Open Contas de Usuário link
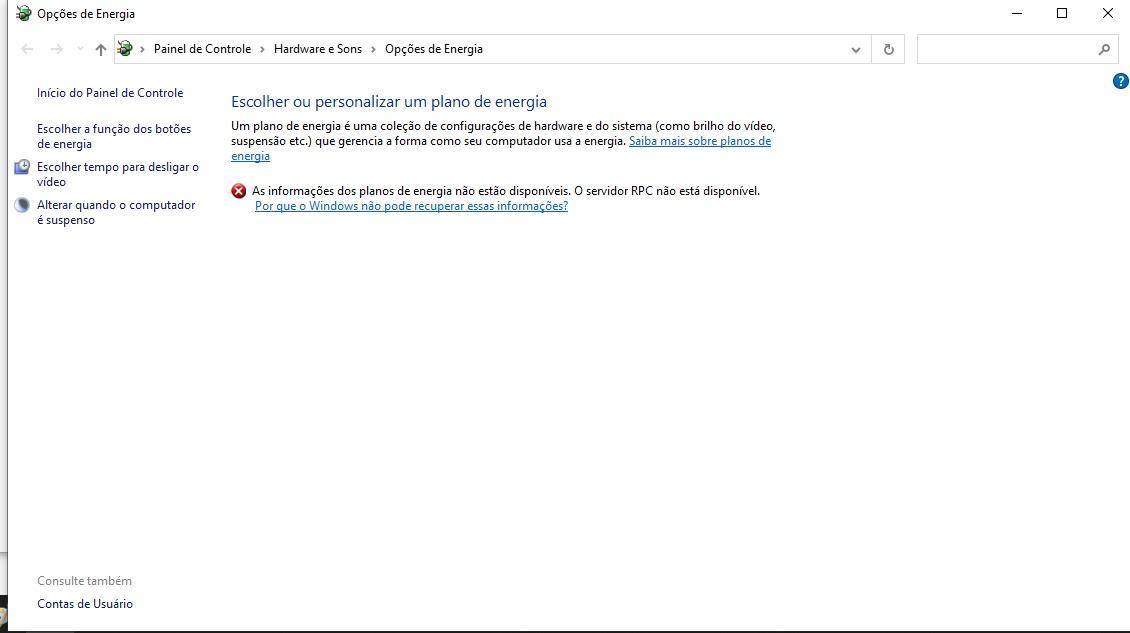Viewport: 1130px width, 633px height. pos(85,604)
